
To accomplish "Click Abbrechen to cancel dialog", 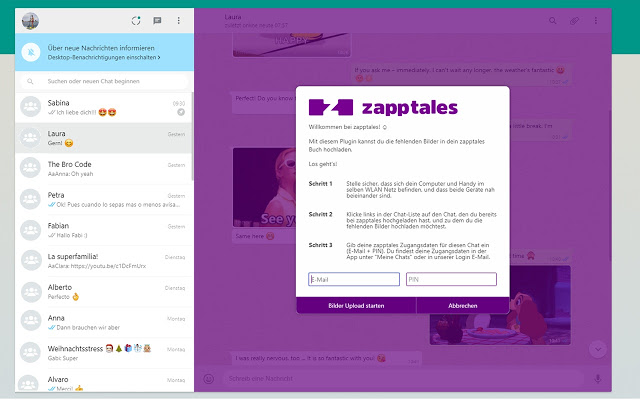I will 463,305.
